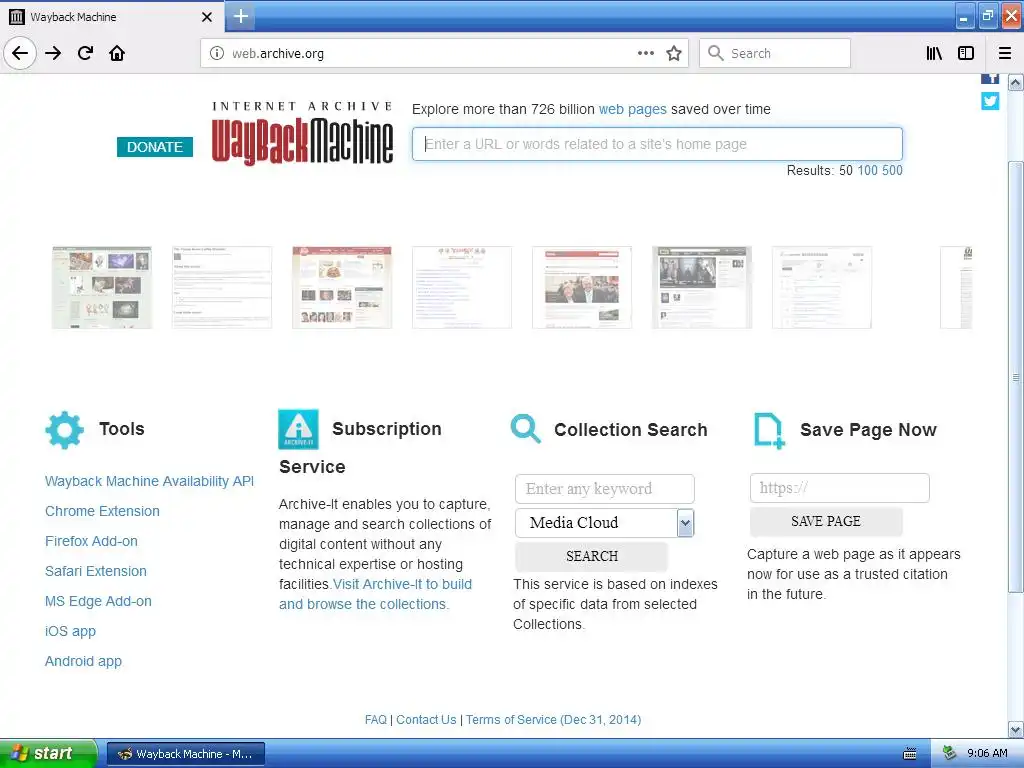Click the vertical scrollbar thumb

click(x=1016, y=377)
